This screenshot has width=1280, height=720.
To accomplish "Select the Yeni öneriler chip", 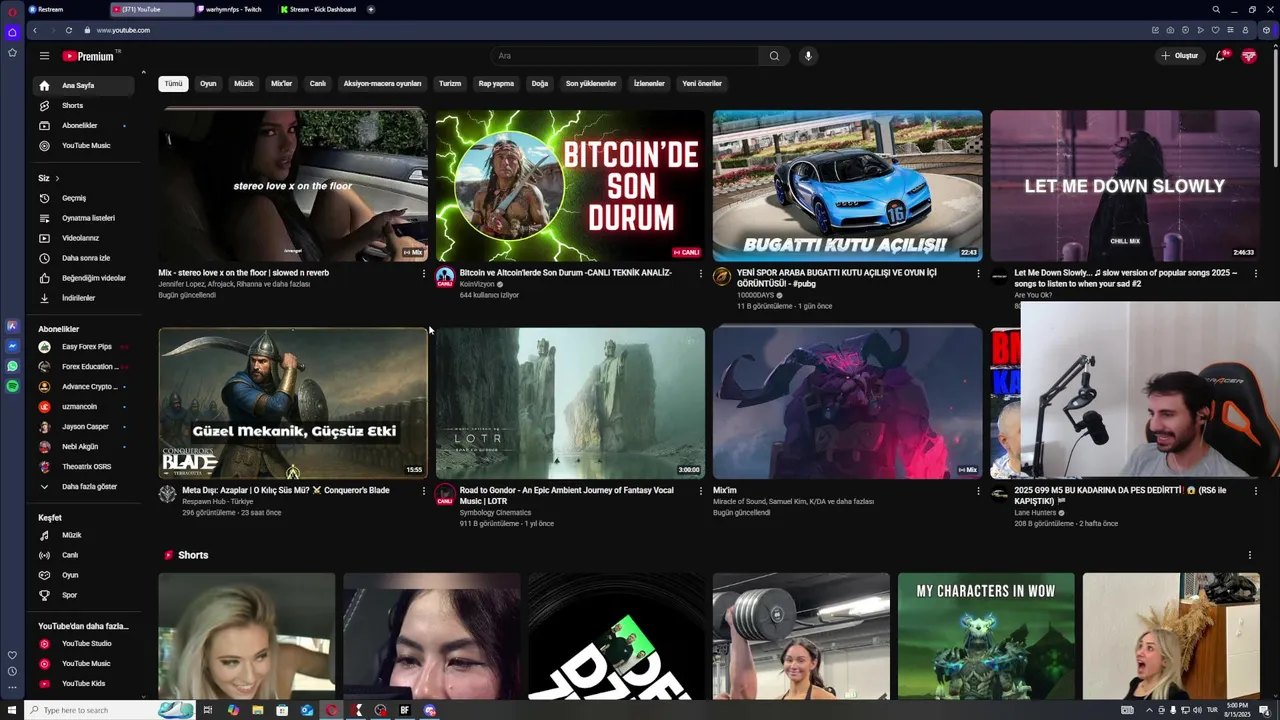I will point(702,84).
